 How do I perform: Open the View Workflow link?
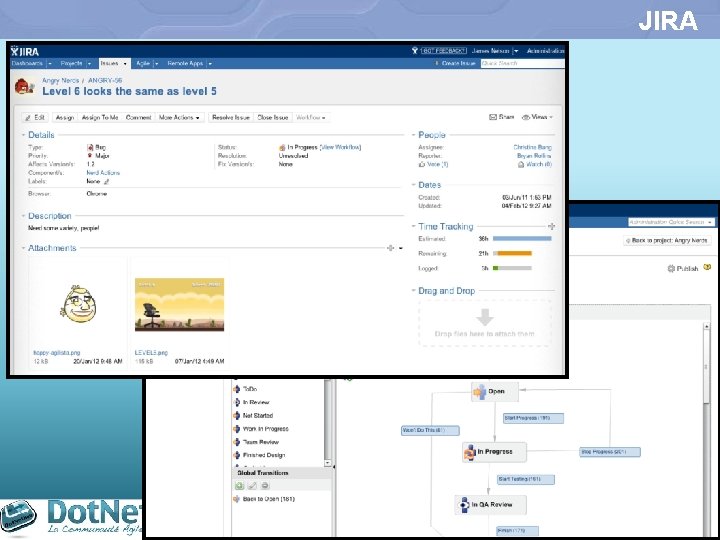tap(341, 147)
